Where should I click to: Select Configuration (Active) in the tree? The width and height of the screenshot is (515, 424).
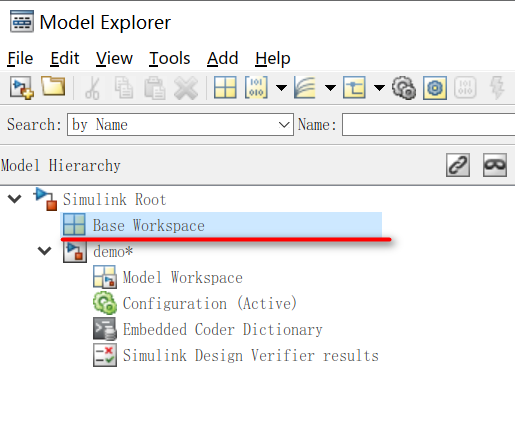209,303
